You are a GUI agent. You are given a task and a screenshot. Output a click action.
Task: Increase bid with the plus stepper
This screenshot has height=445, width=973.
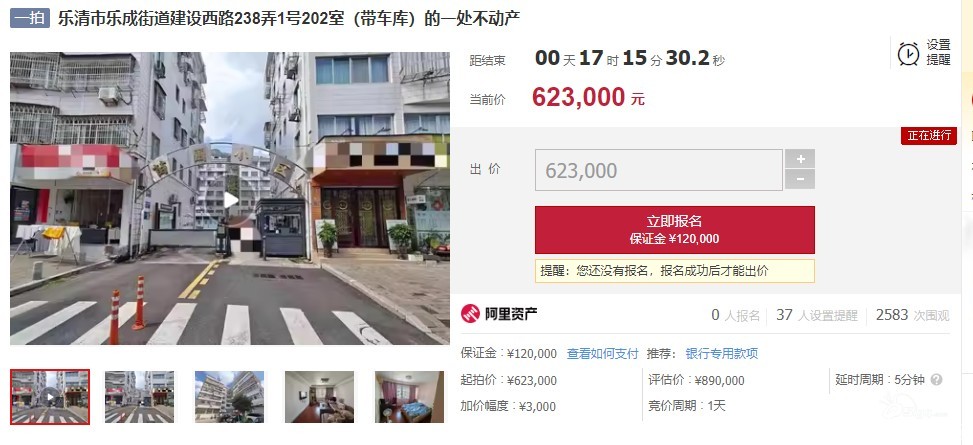(x=800, y=159)
